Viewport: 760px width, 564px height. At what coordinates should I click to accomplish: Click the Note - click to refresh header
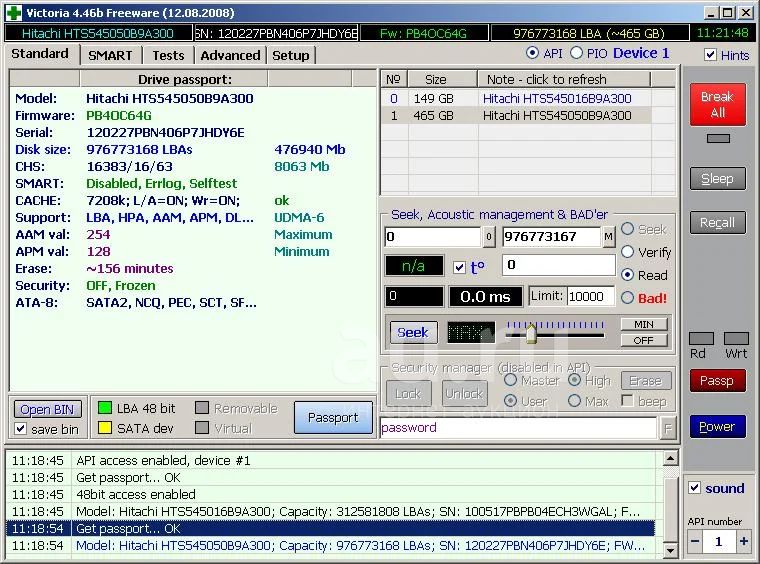pyautogui.click(x=564, y=79)
